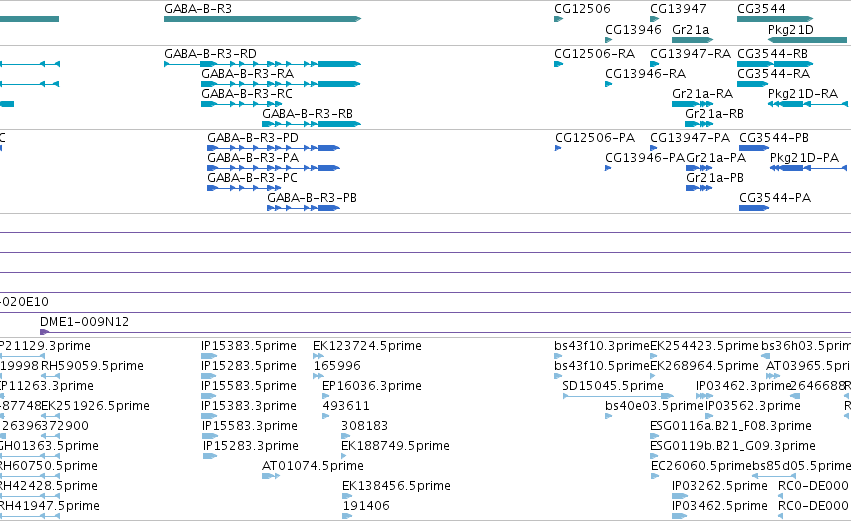Click the Pkg21D gene bar

pyautogui.click(x=807, y=40)
